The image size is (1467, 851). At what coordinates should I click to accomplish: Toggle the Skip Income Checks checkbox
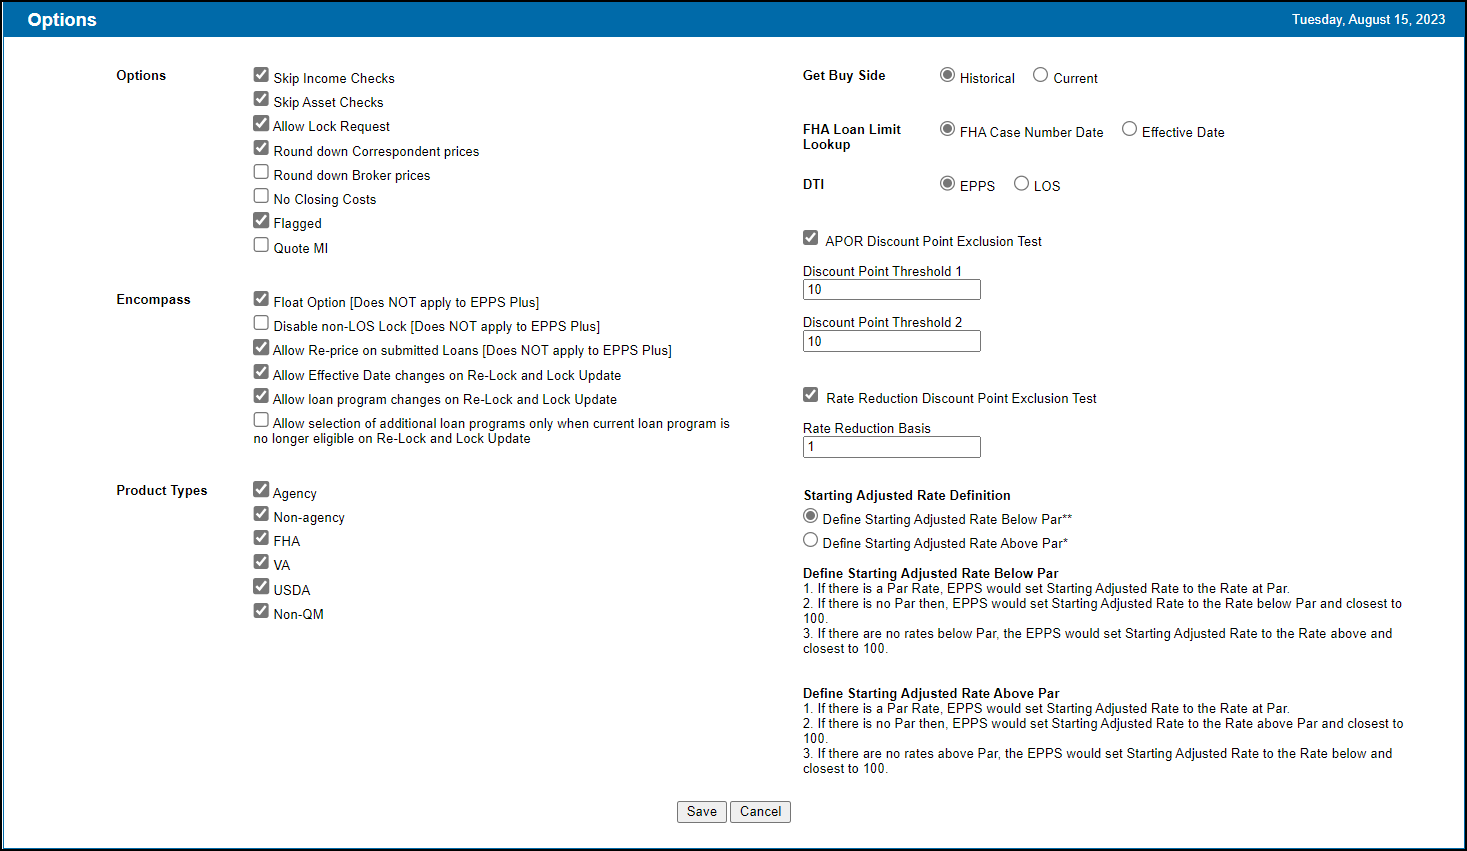[x=261, y=75]
